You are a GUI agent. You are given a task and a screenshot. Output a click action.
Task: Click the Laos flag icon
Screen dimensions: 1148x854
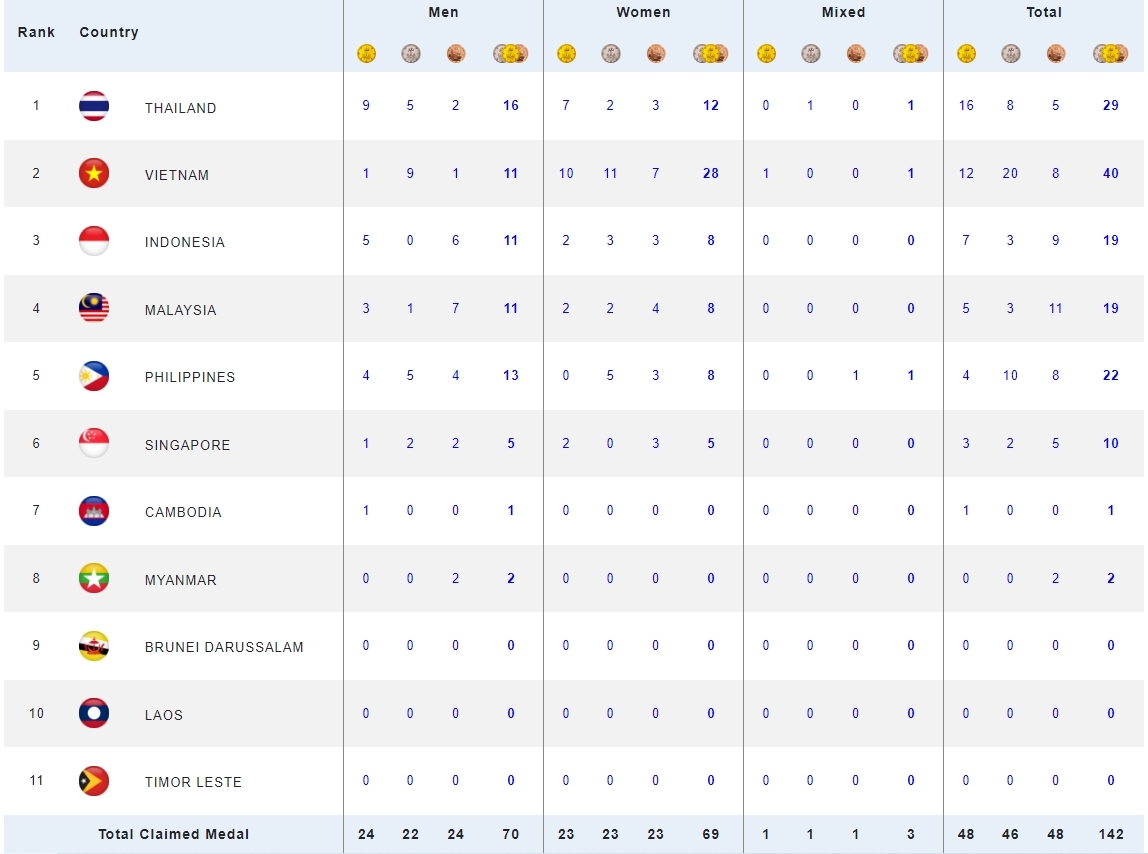point(94,713)
